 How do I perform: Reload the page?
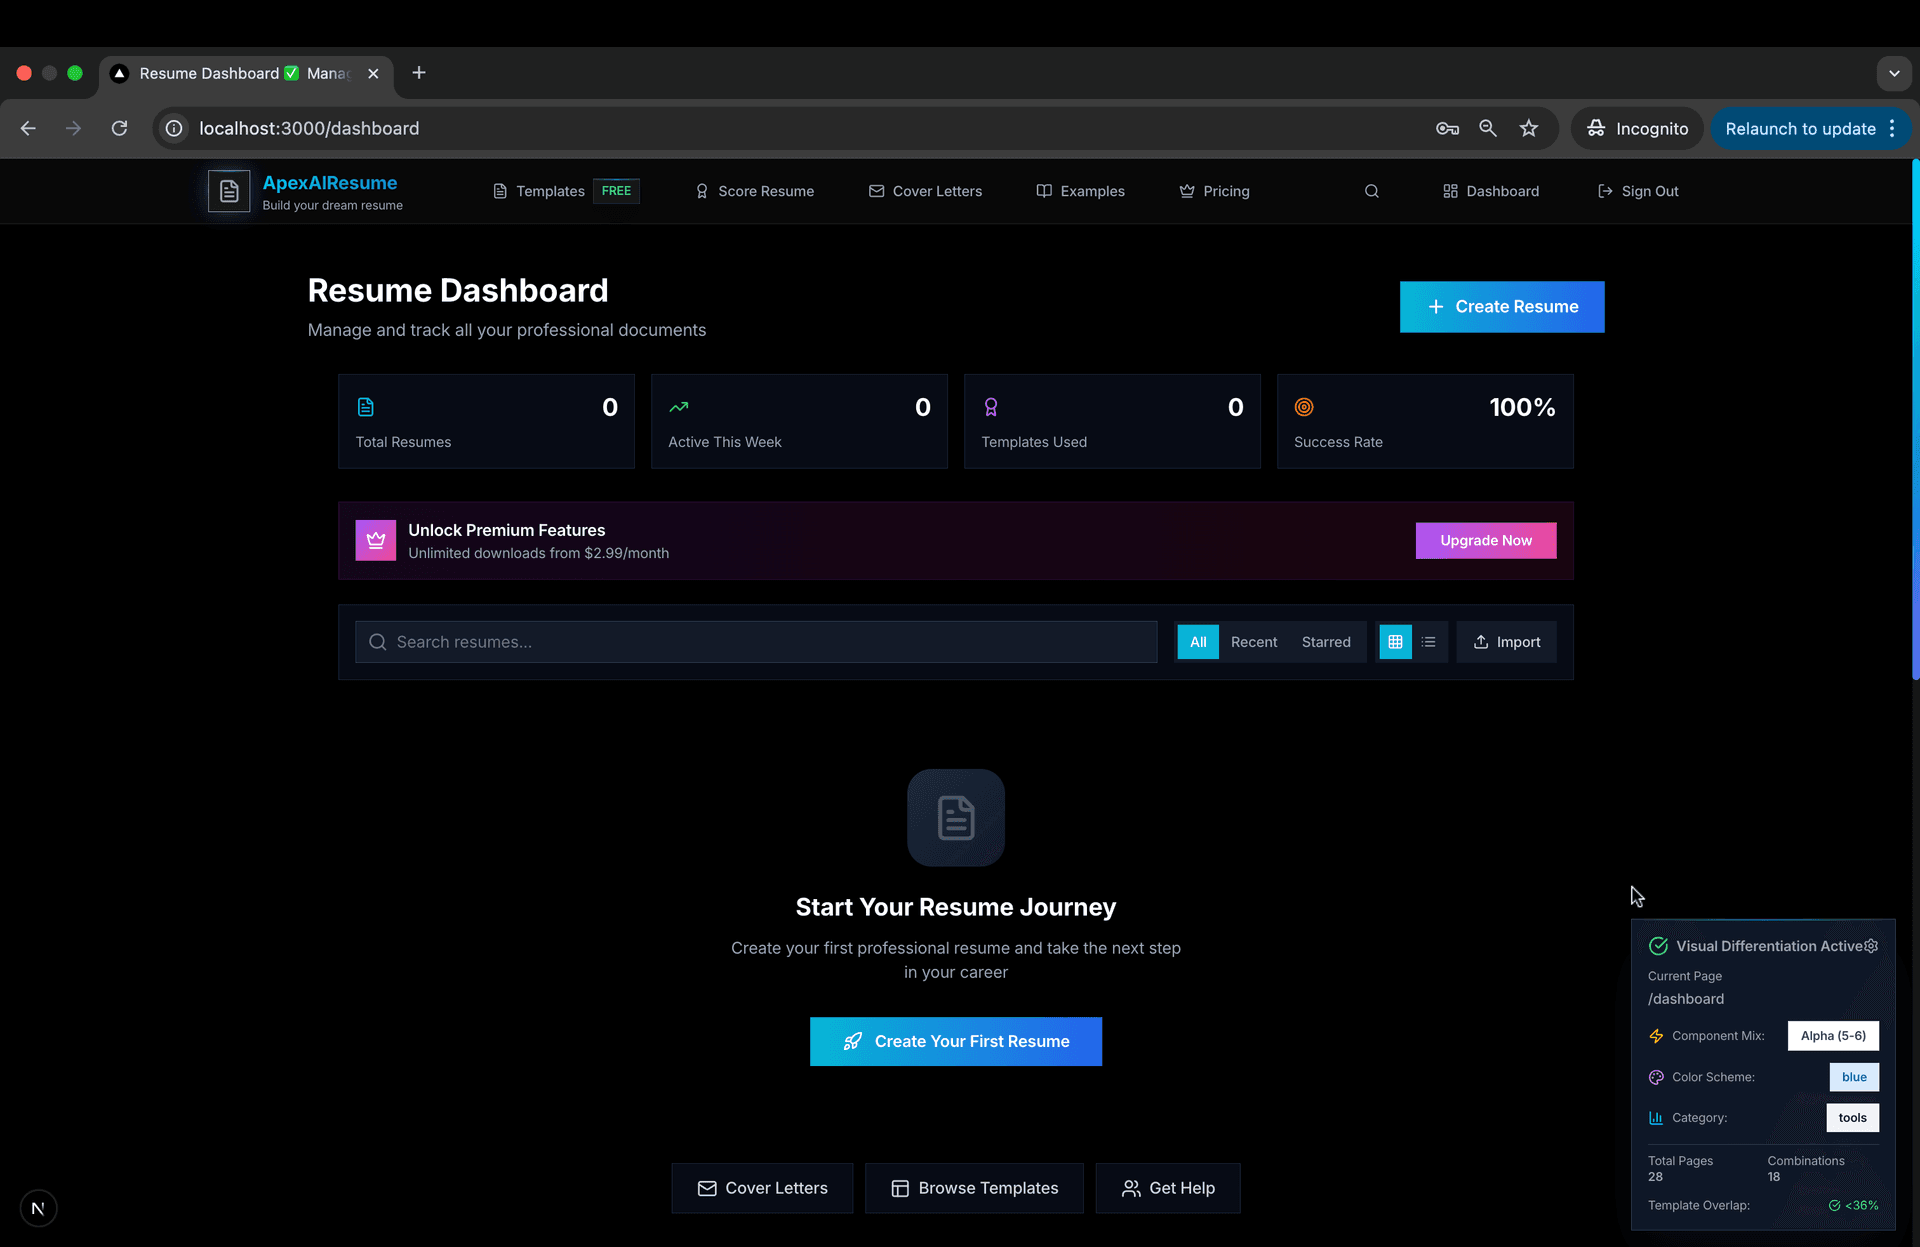[x=119, y=128]
